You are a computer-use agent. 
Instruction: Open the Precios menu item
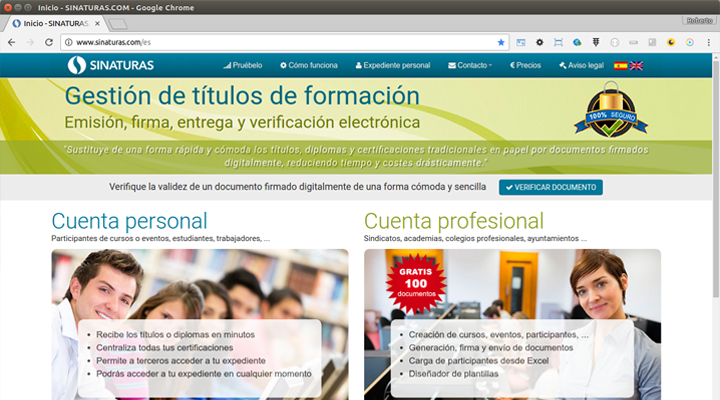(x=525, y=65)
